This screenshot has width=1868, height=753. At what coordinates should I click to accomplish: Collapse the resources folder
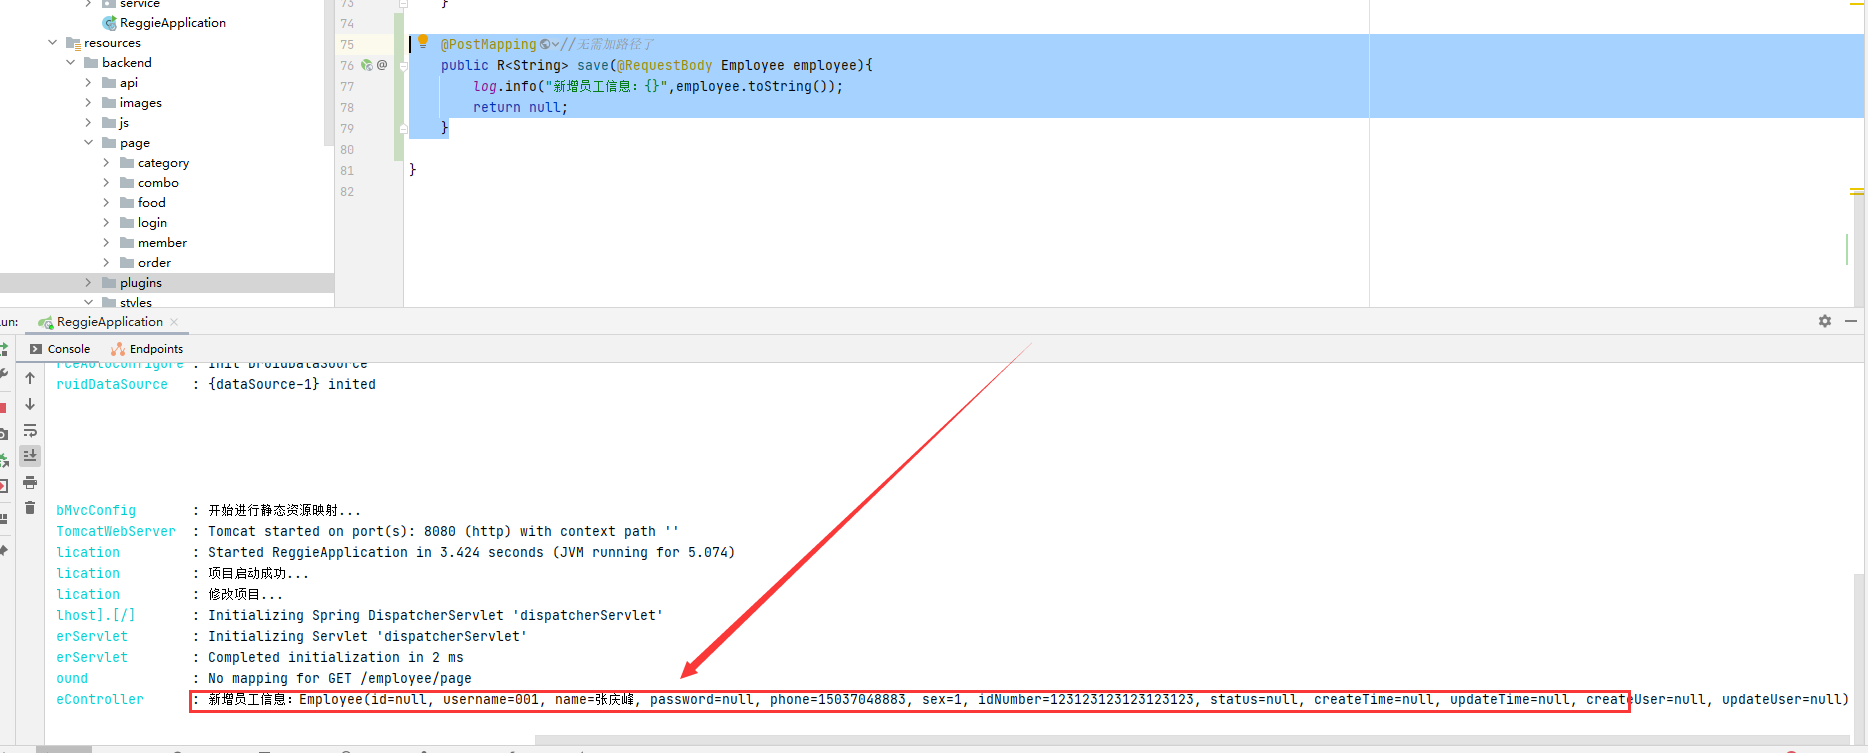click(53, 42)
